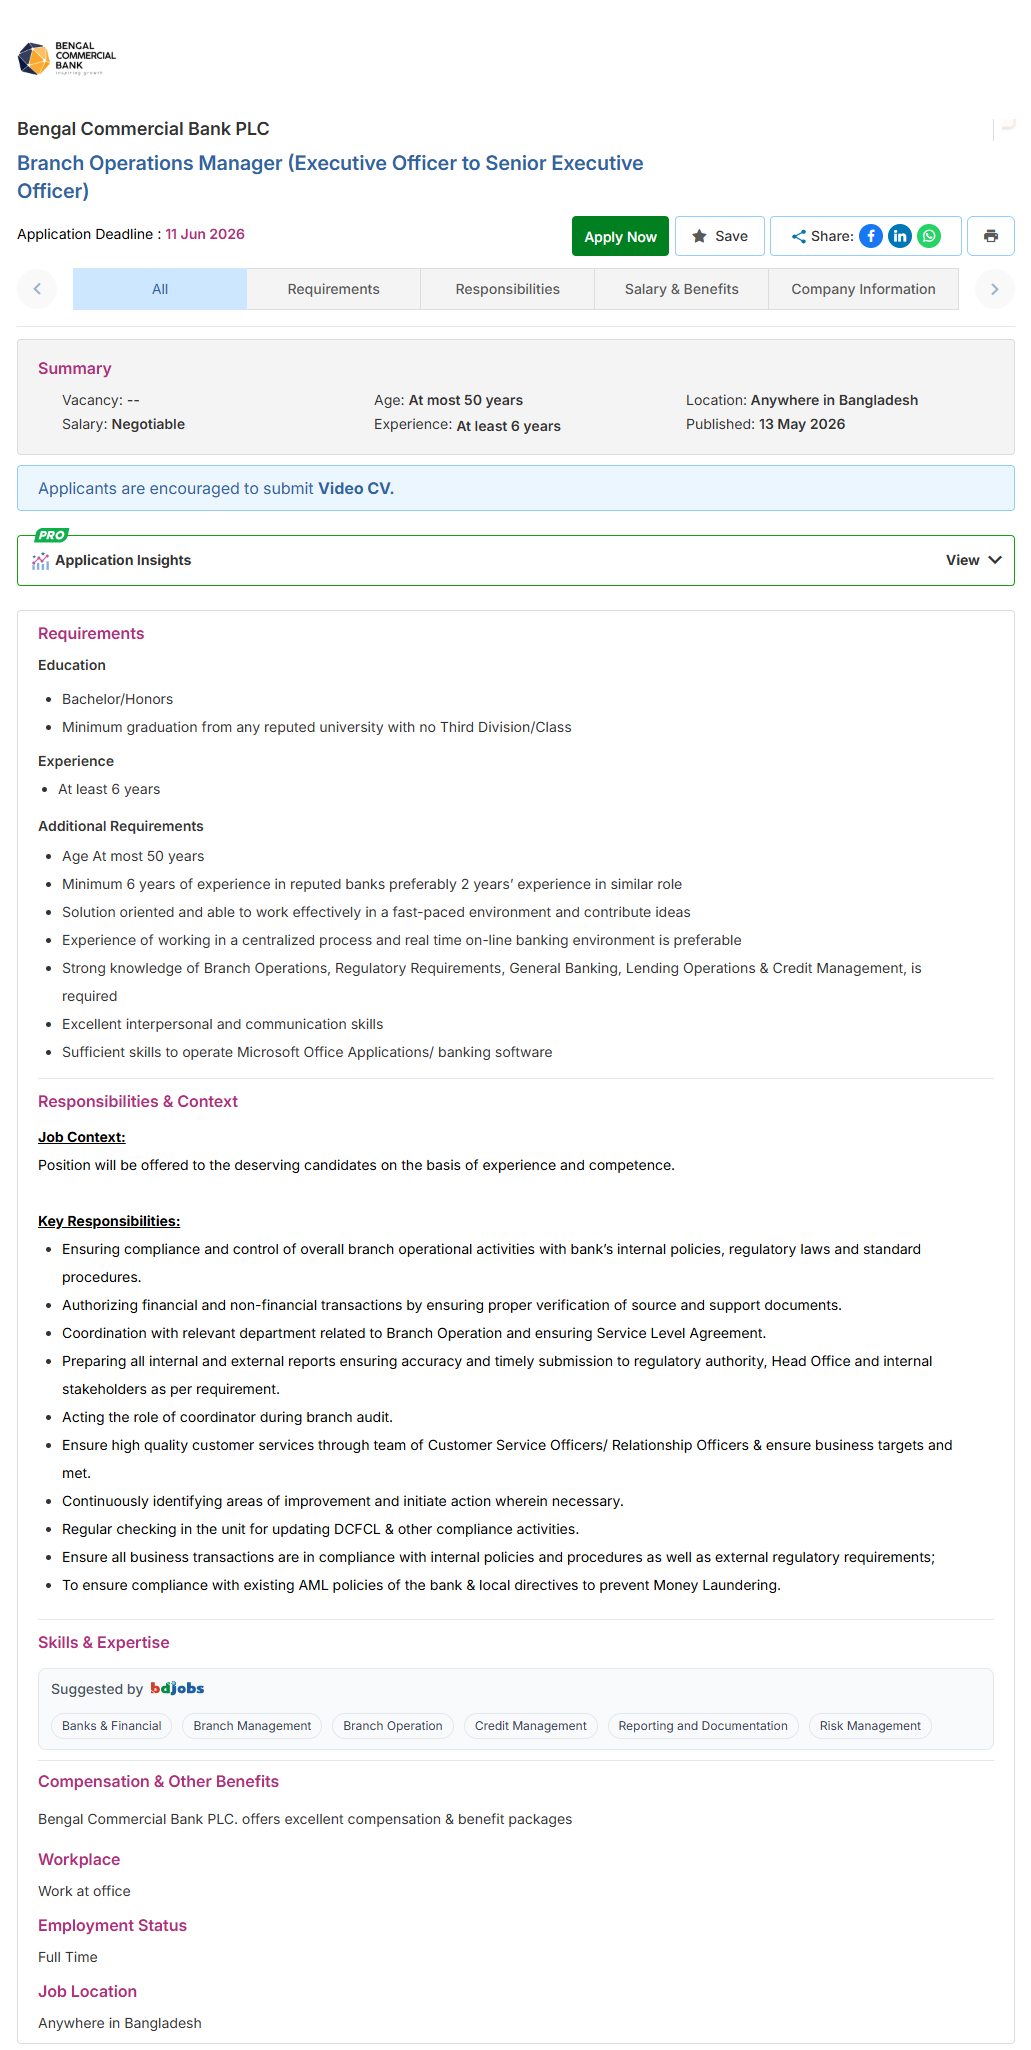This screenshot has width=1031, height=2050.
Task: Share the job via WhatsApp
Action: click(929, 236)
